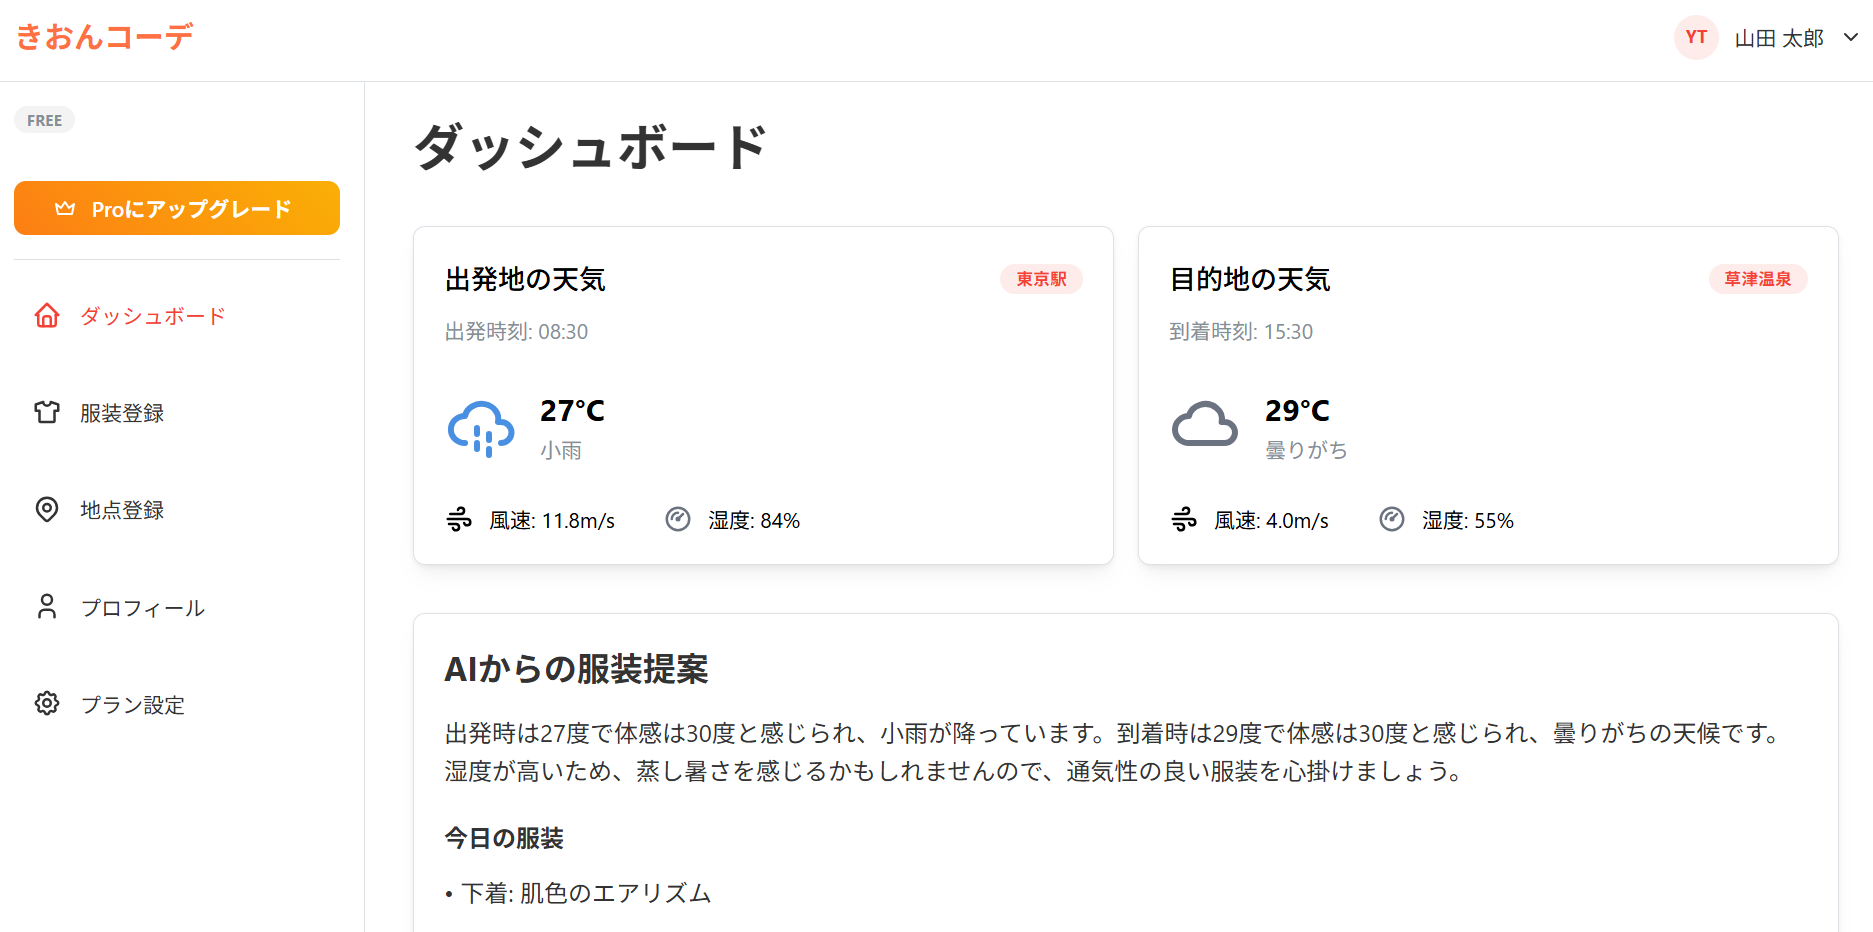Click the 東京駅 location badge

click(x=1041, y=279)
